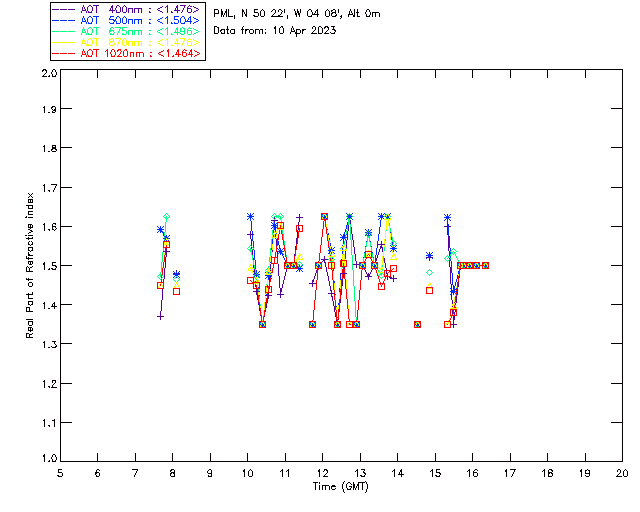Viewport: 640px width, 512px height.
Task: Click the x-axis label 14
Action: [x=398, y=473]
